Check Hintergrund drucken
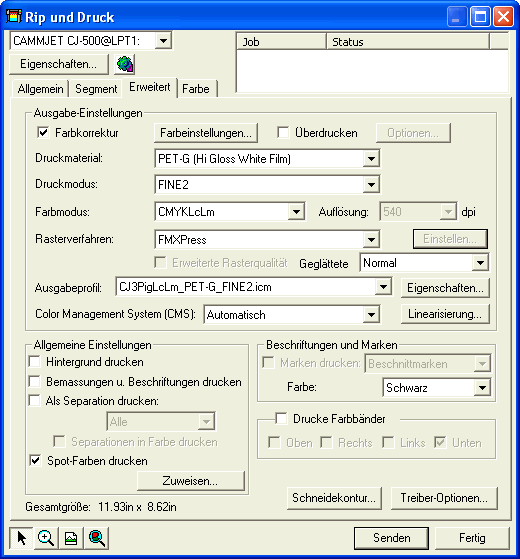 click(35, 361)
